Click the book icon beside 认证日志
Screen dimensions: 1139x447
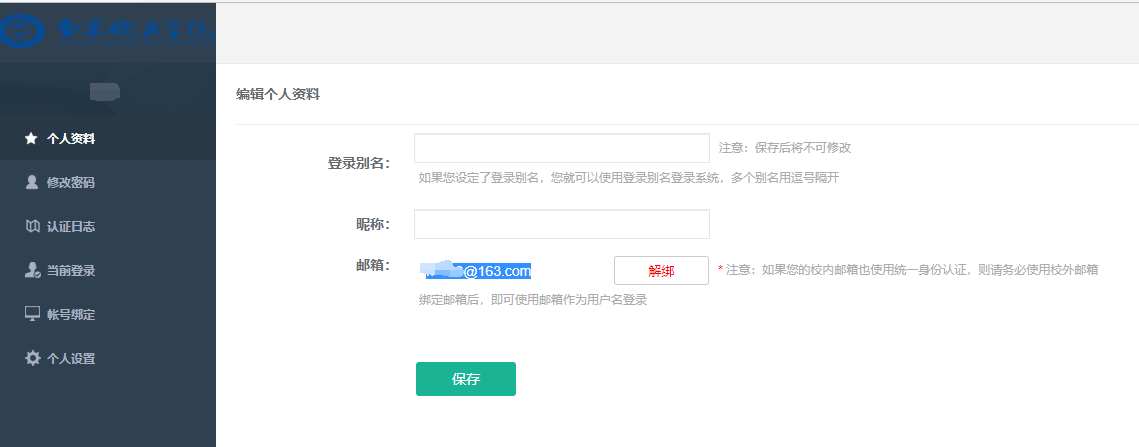pos(31,226)
